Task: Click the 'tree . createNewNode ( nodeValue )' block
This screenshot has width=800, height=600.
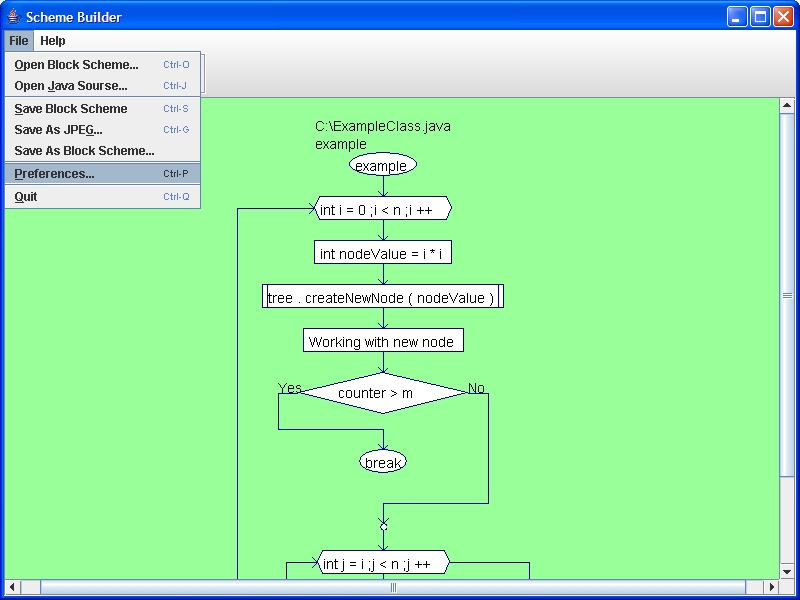Action: click(x=383, y=296)
